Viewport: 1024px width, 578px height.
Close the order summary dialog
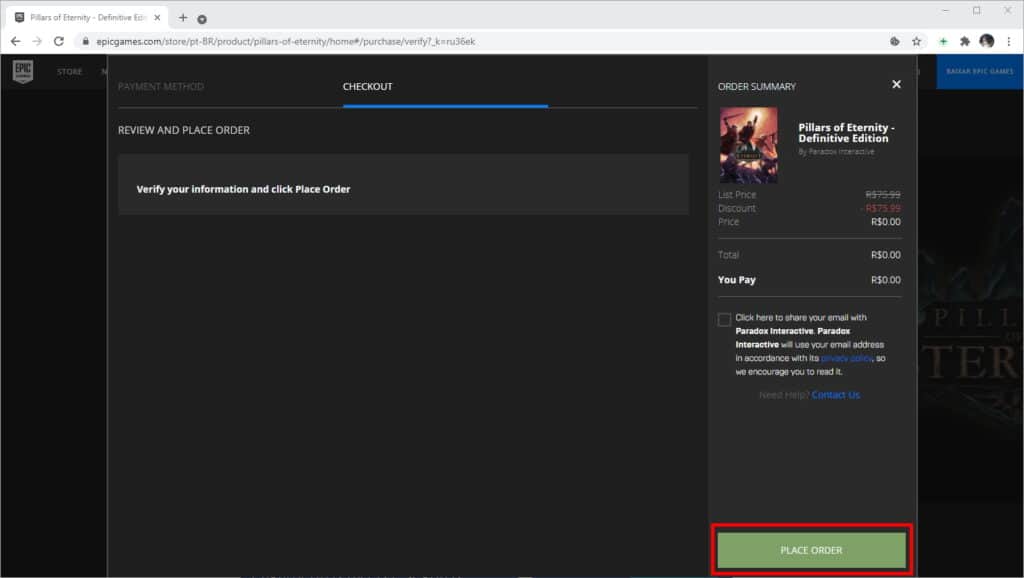point(896,84)
